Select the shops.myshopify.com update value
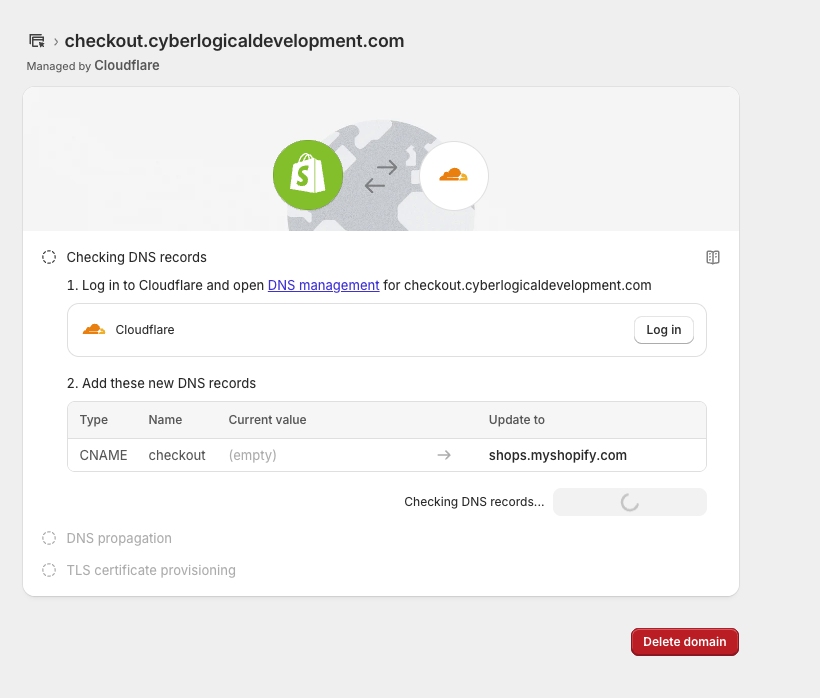This screenshot has width=820, height=698. coord(557,455)
